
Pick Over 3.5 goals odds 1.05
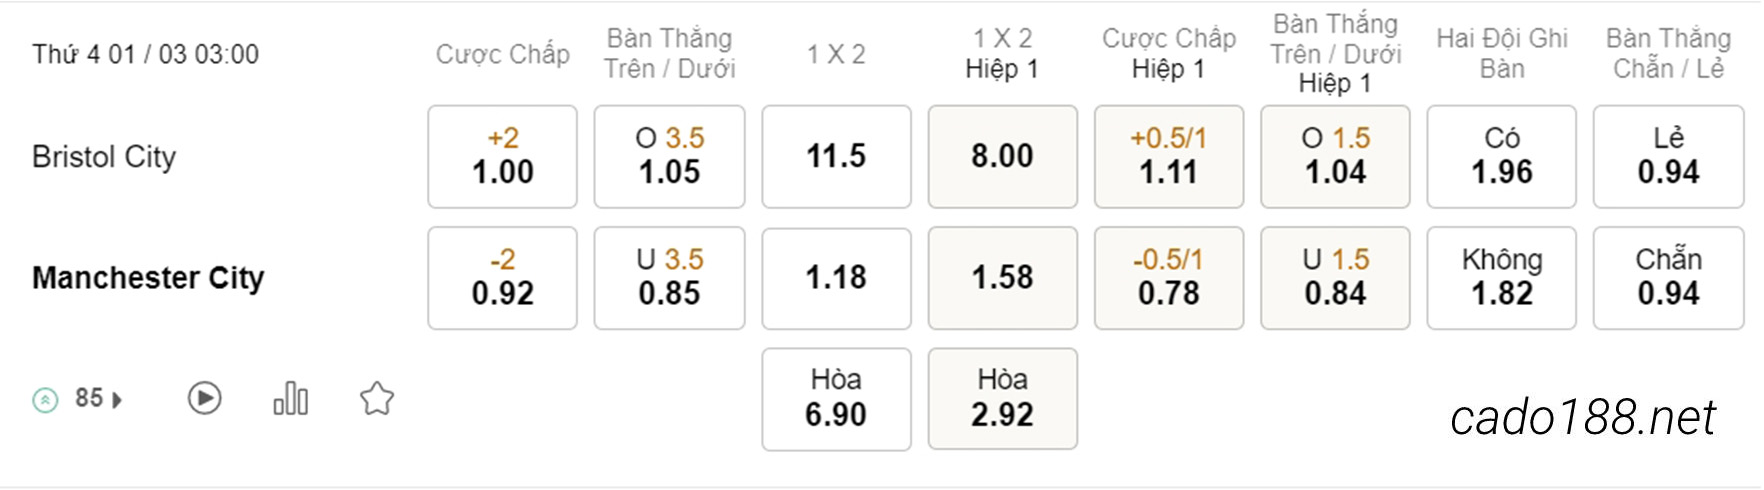(669, 157)
